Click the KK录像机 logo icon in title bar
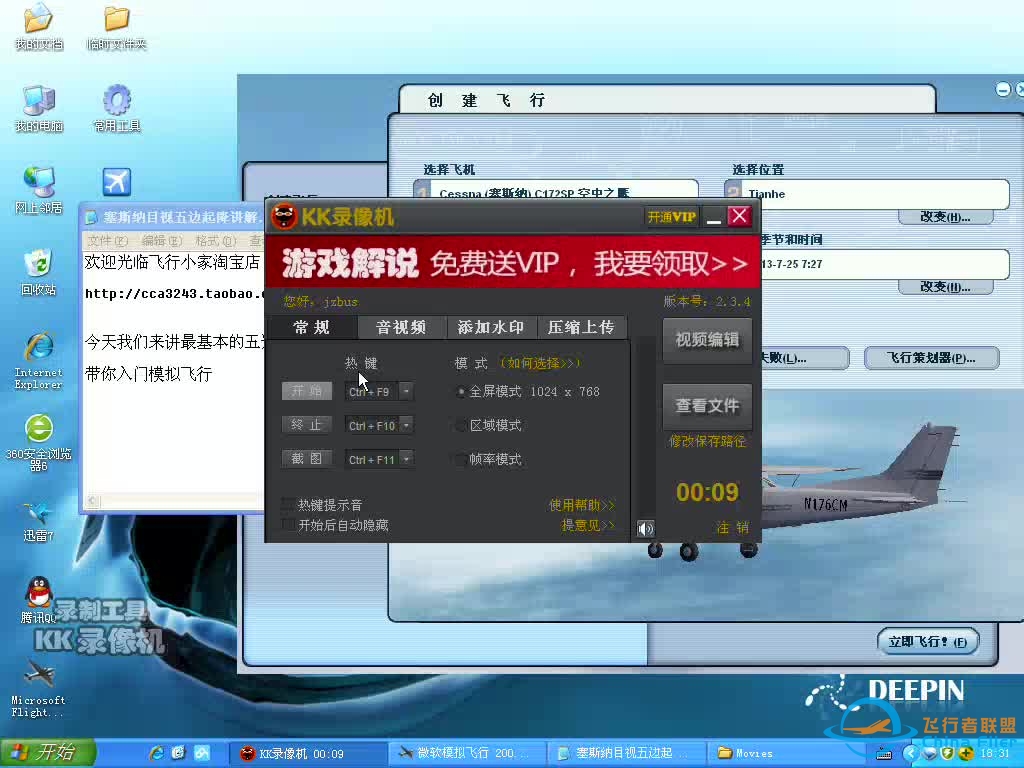1024x768 pixels. coord(284,216)
